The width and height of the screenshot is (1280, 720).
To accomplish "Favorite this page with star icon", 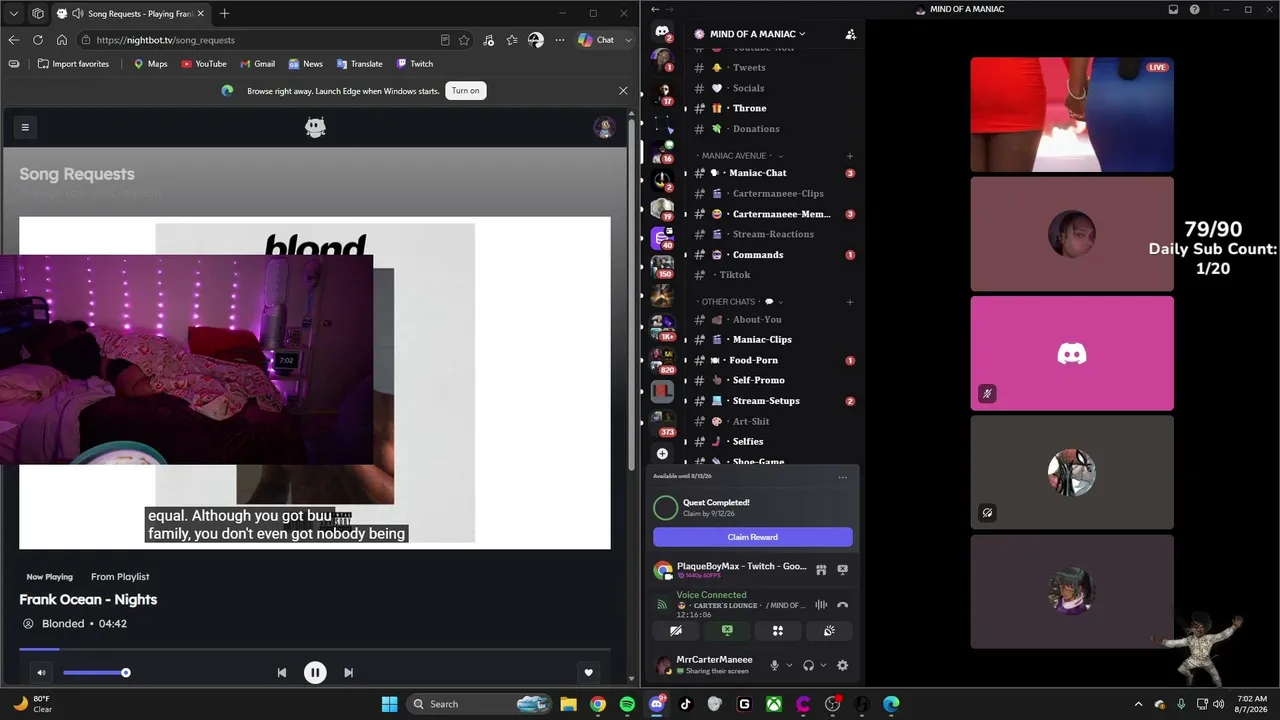I will [464, 40].
